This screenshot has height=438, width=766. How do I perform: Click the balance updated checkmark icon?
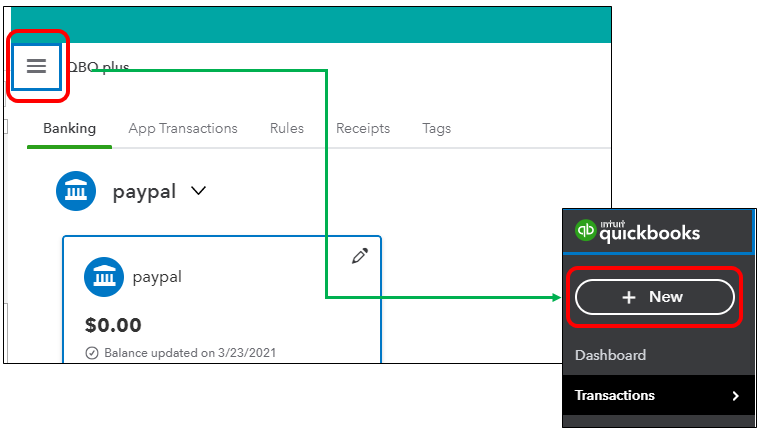92,353
